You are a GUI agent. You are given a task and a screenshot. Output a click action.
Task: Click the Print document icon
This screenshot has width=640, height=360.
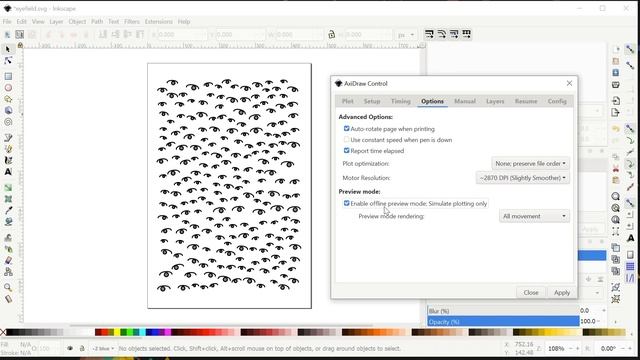(616, 84)
